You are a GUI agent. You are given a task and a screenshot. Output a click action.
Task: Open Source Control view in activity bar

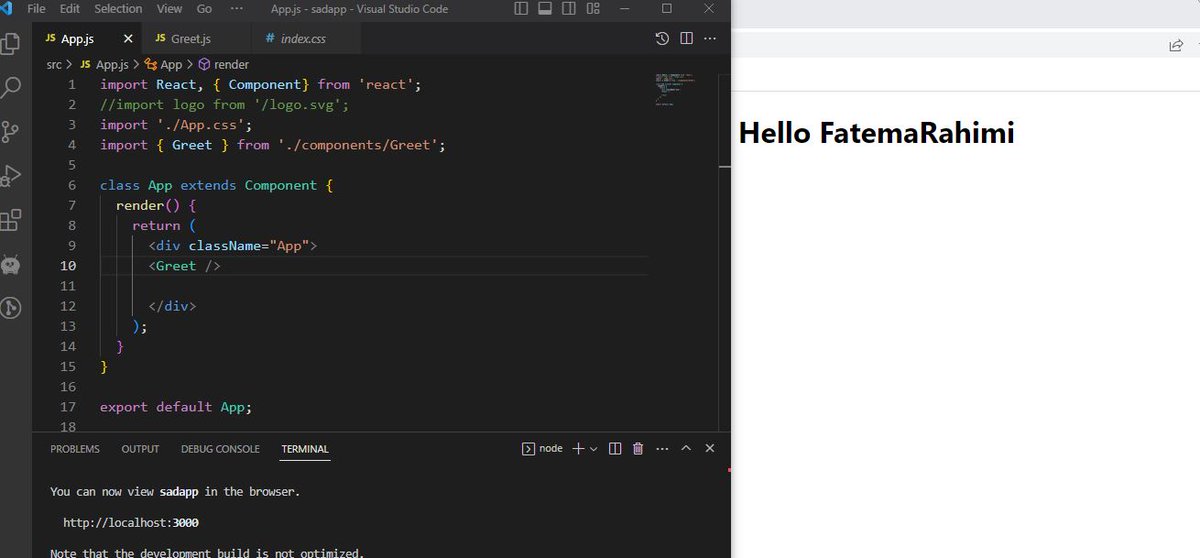click(x=11, y=131)
